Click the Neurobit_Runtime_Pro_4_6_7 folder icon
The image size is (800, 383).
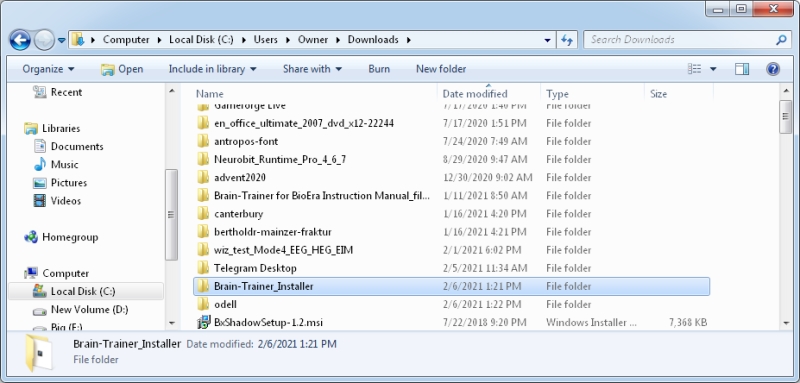click(204, 159)
